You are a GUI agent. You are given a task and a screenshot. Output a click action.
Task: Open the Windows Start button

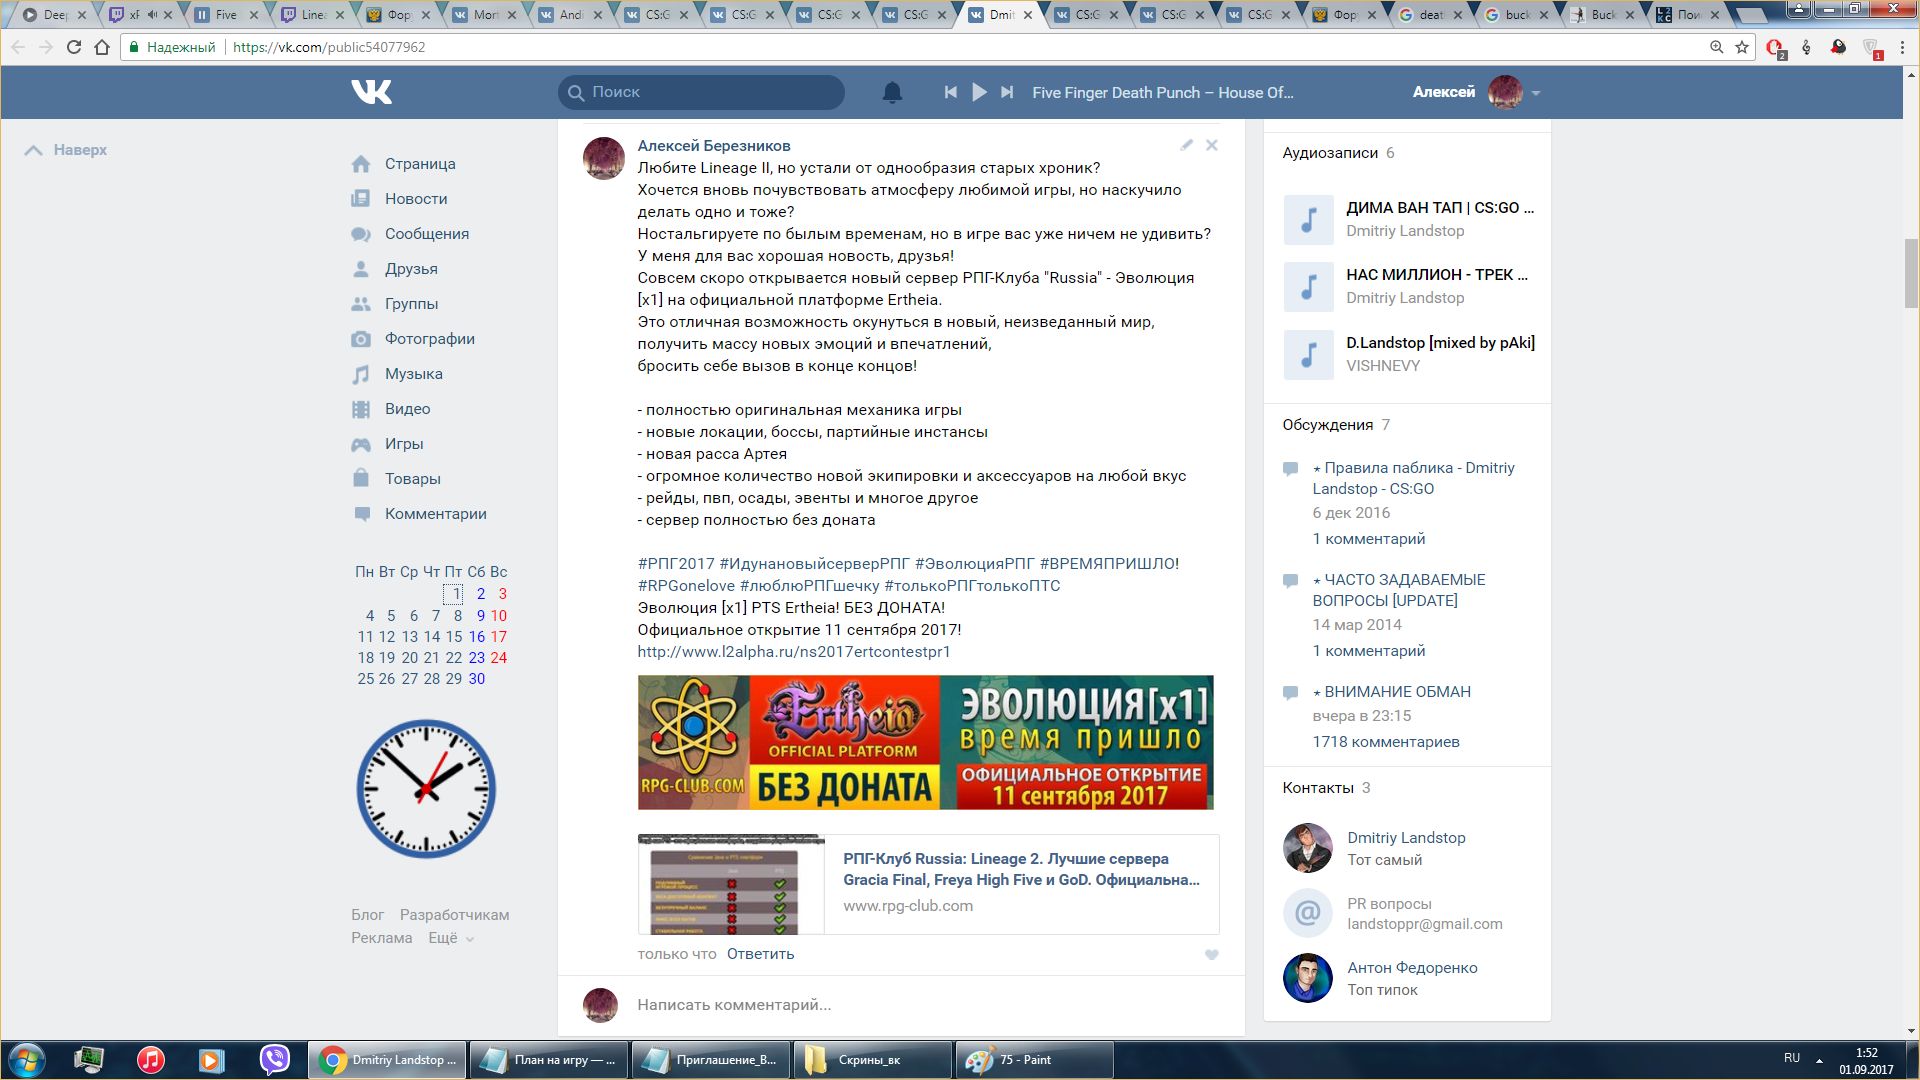[26, 1060]
